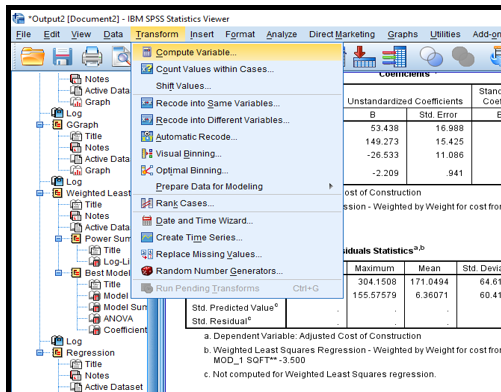This screenshot has height=392, width=501.
Task: Open the Data menu
Action: click(113, 34)
